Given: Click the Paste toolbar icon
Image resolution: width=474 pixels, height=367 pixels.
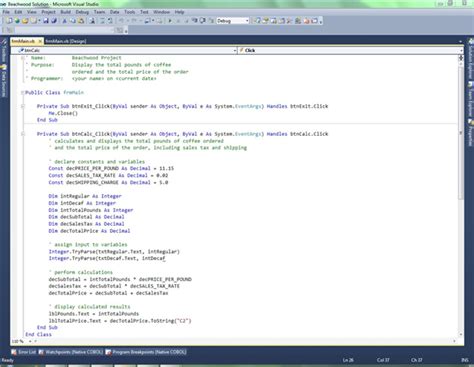Looking at the screenshot, I should pos(81,21).
